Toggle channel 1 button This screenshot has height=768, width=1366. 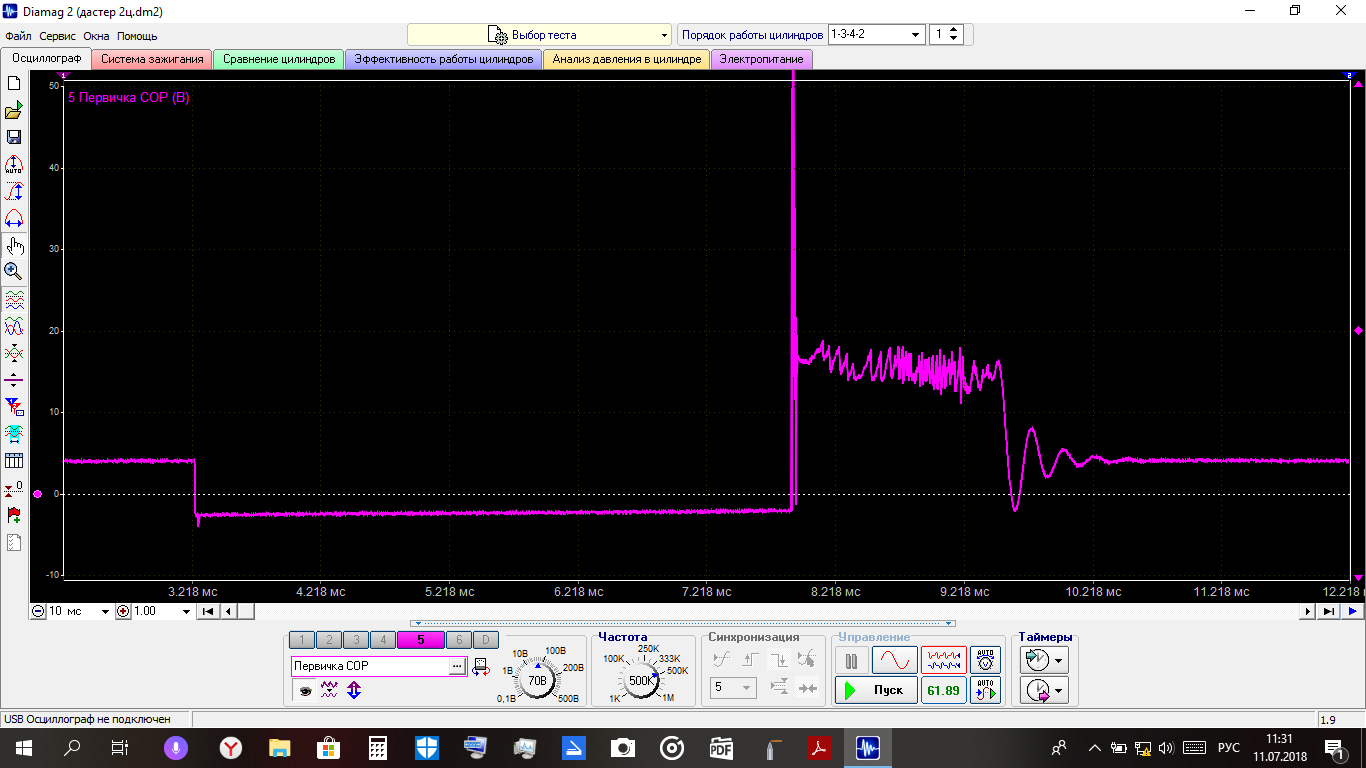[x=302, y=640]
